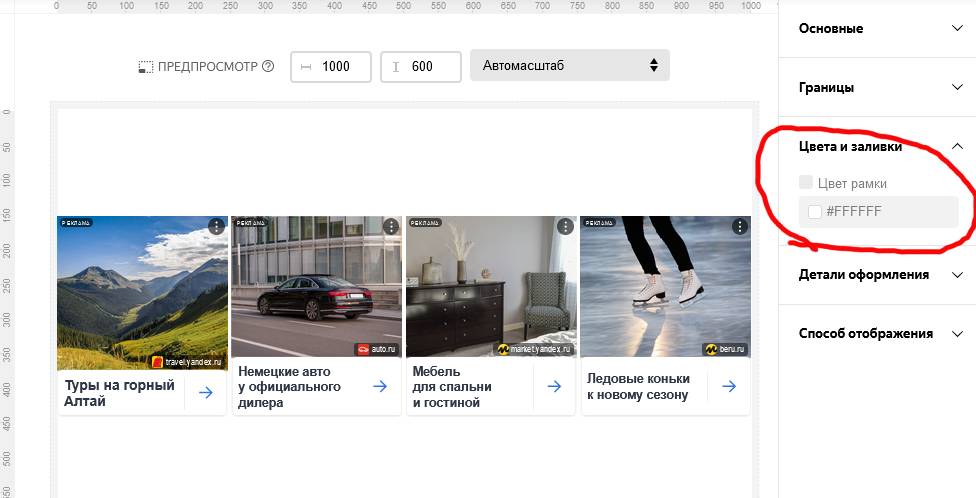Click the black sedan car image
This screenshot has height=498, width=976.
click(316, 286)
